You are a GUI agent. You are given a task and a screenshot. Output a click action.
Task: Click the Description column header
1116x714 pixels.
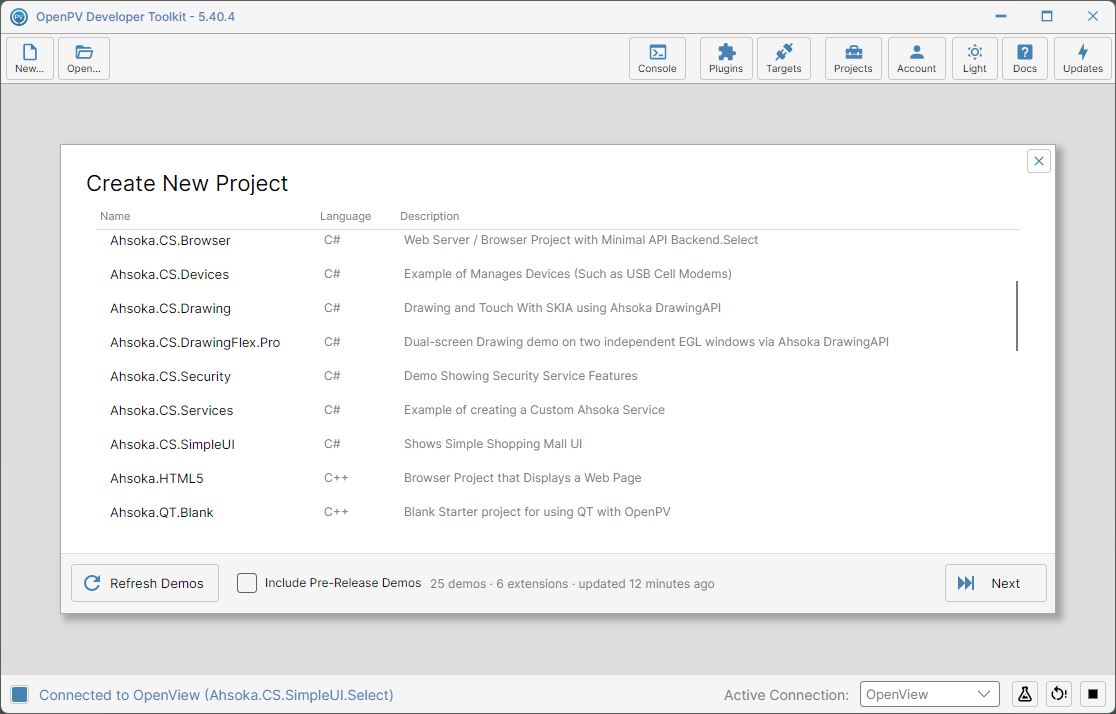point(429,216)
